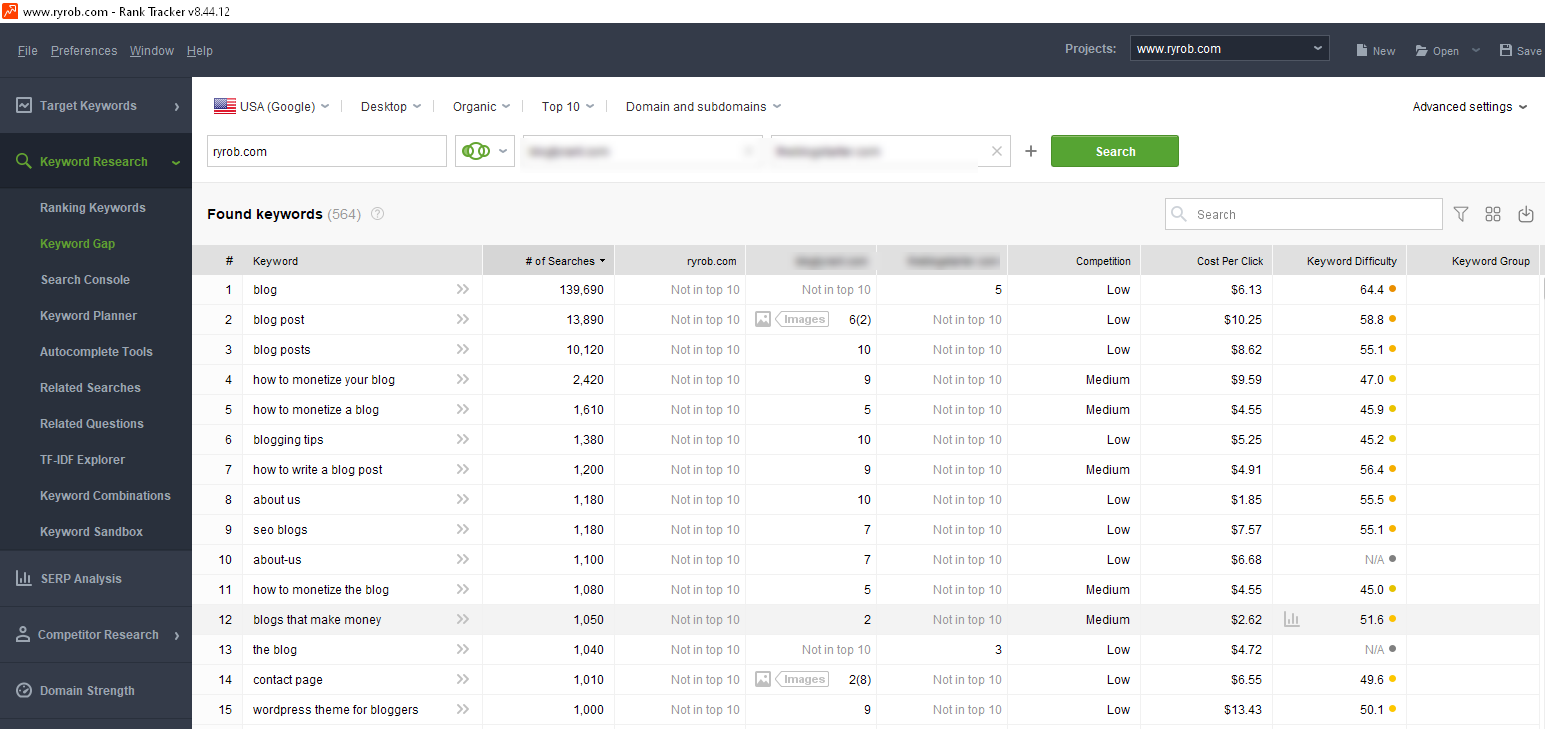Open the Preferences menu
Screen dimensions: 1545x729
pos(84,50)
